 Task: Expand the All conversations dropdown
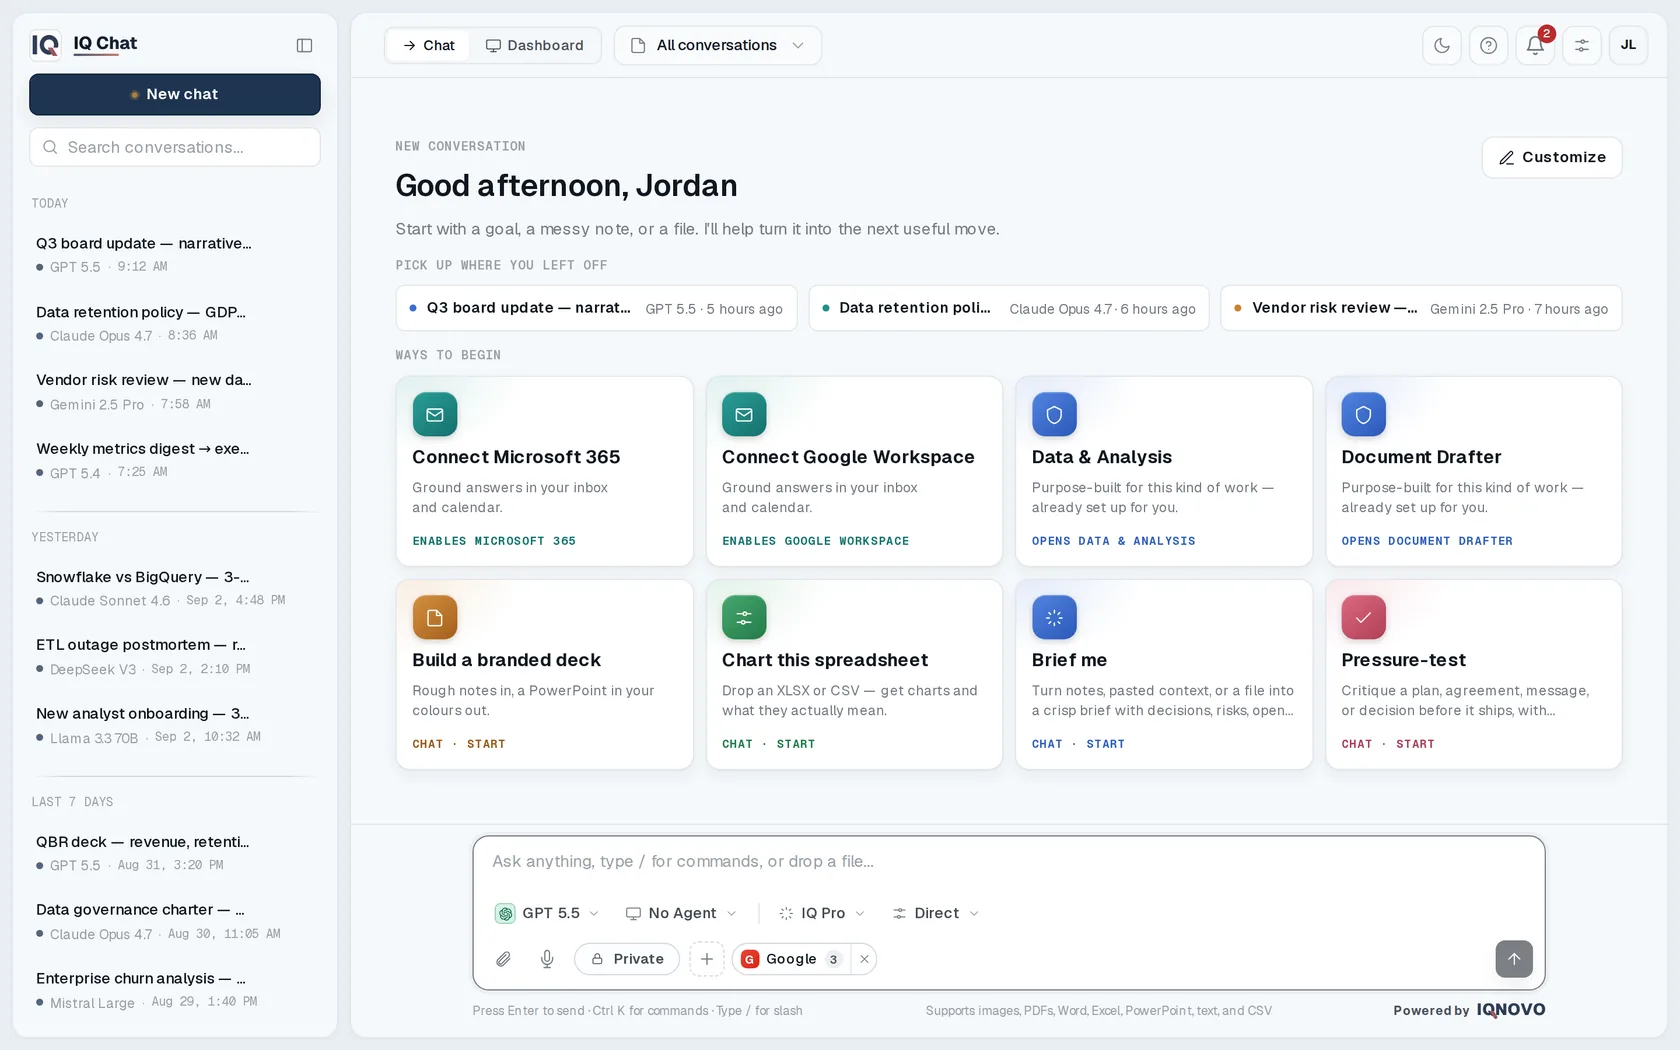coord(718,45)
